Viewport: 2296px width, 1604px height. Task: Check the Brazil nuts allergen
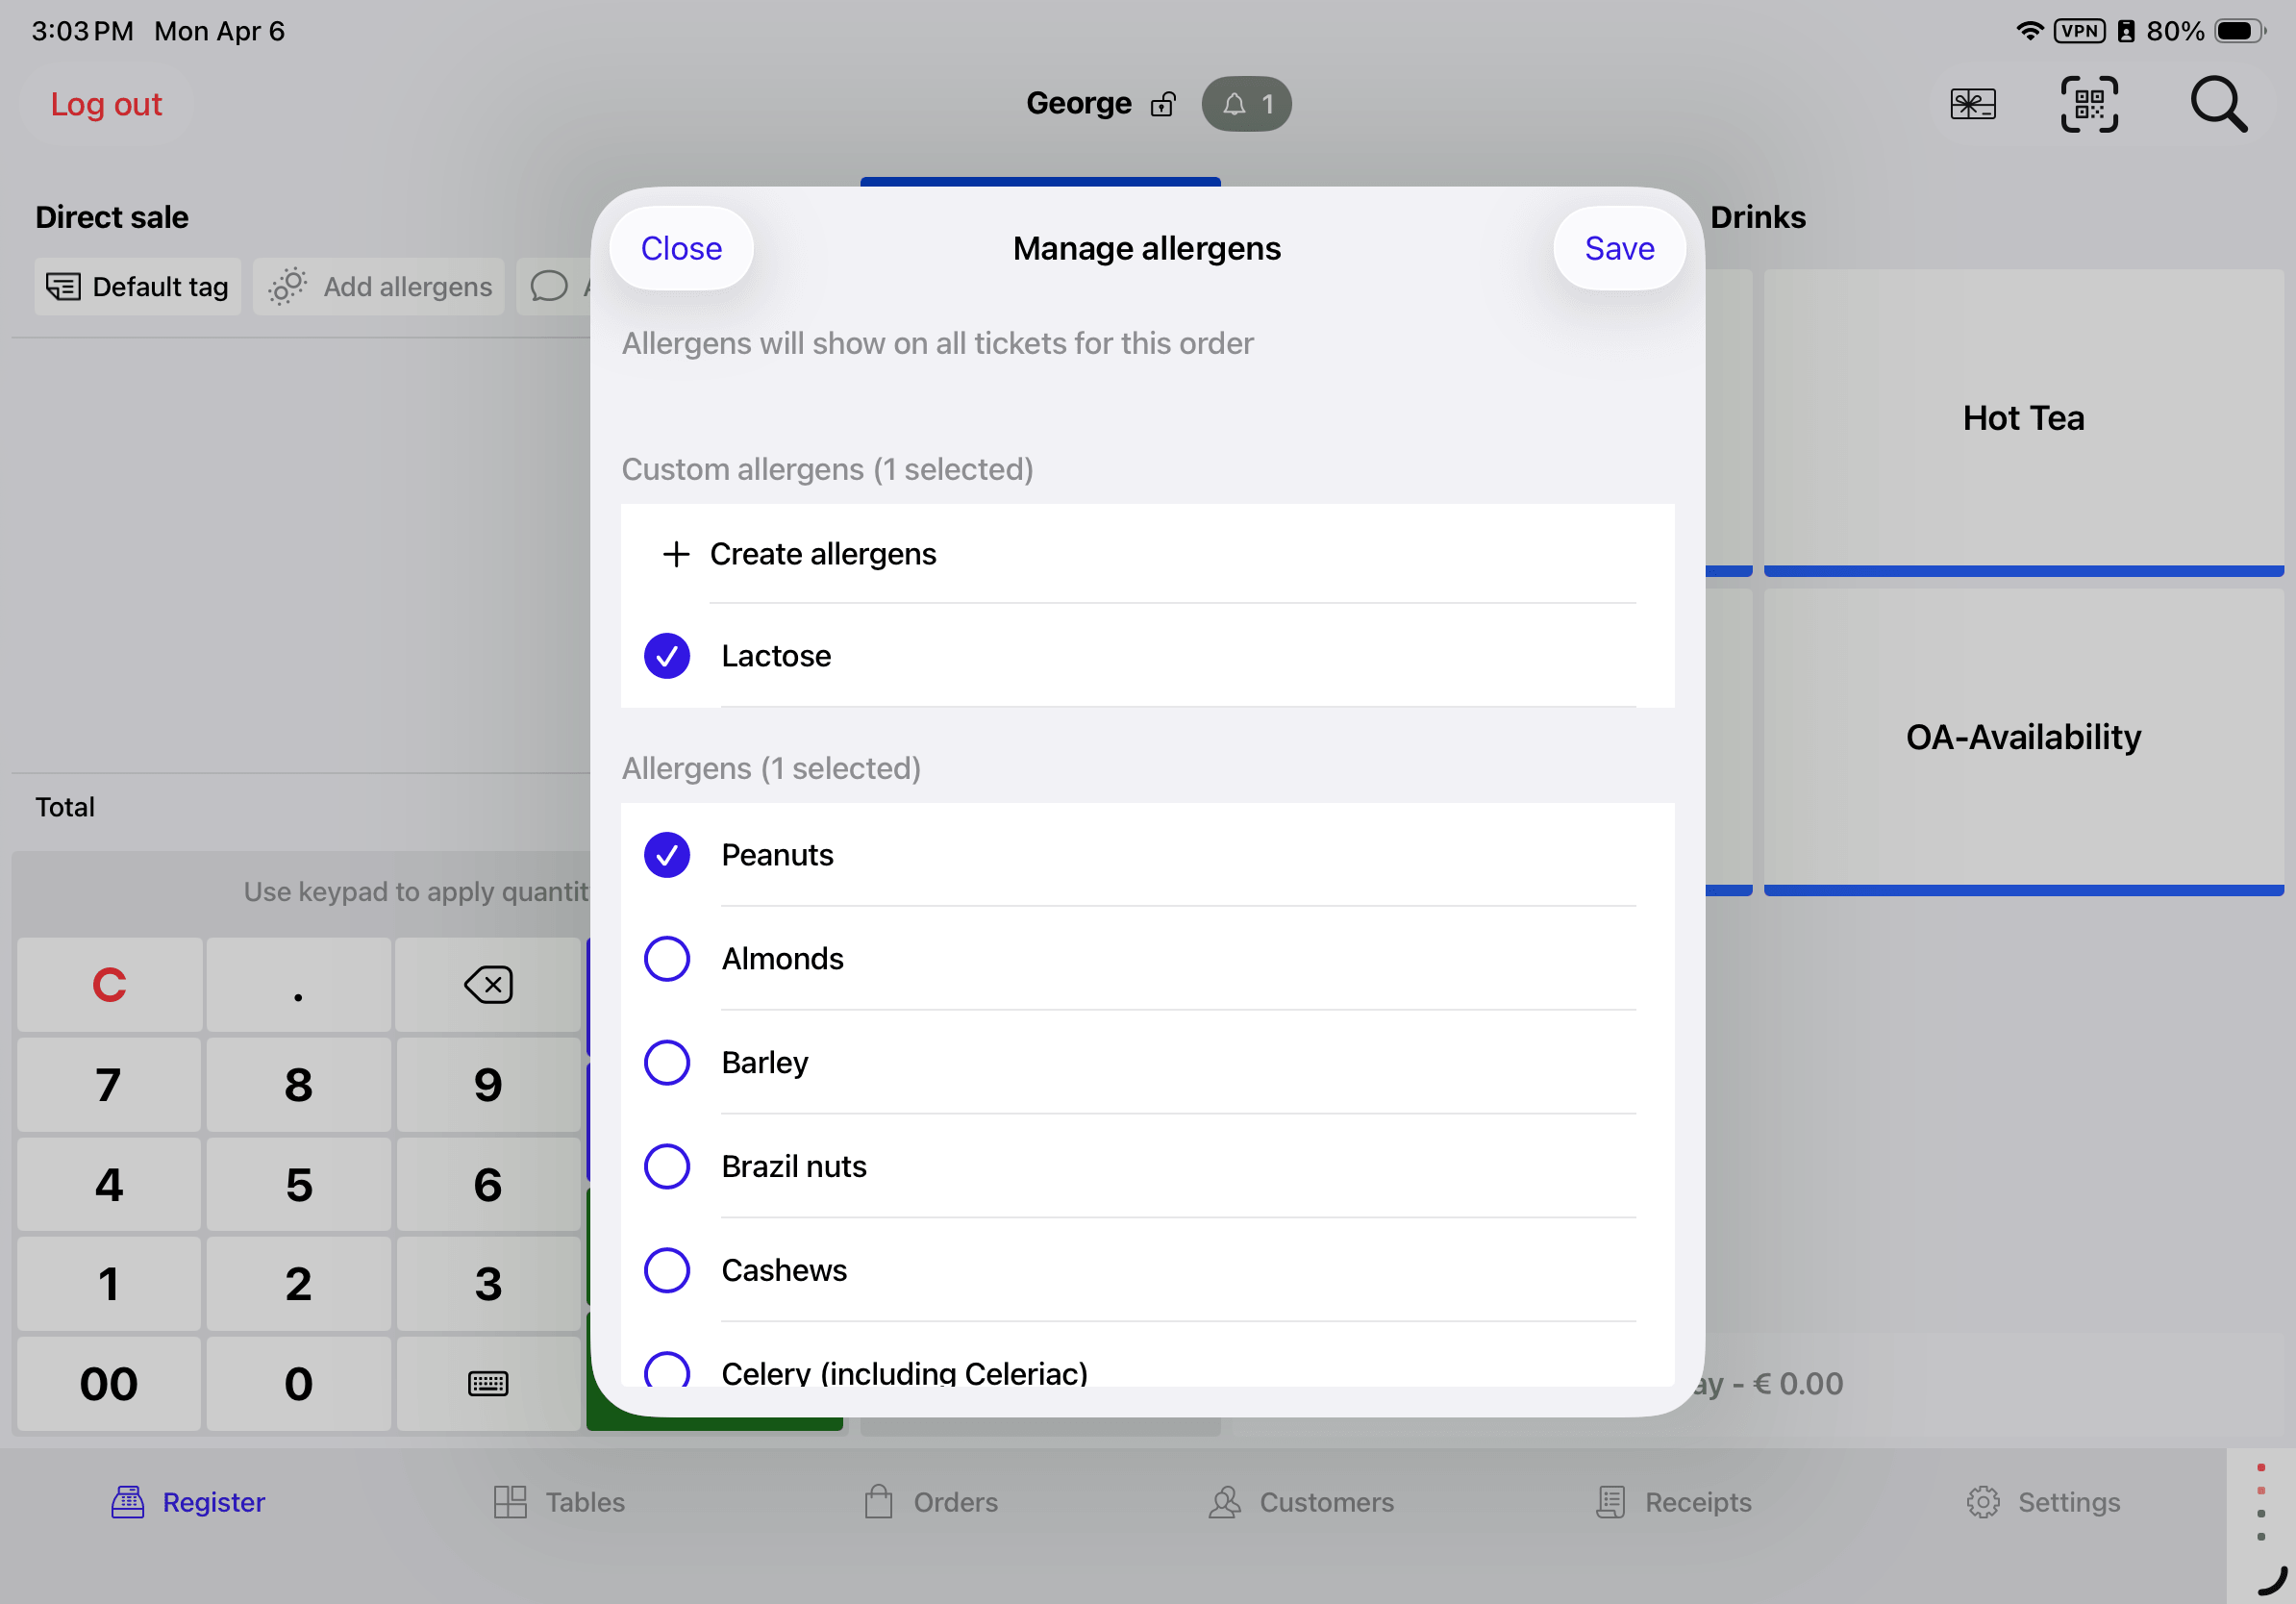tap(667, 1166)
